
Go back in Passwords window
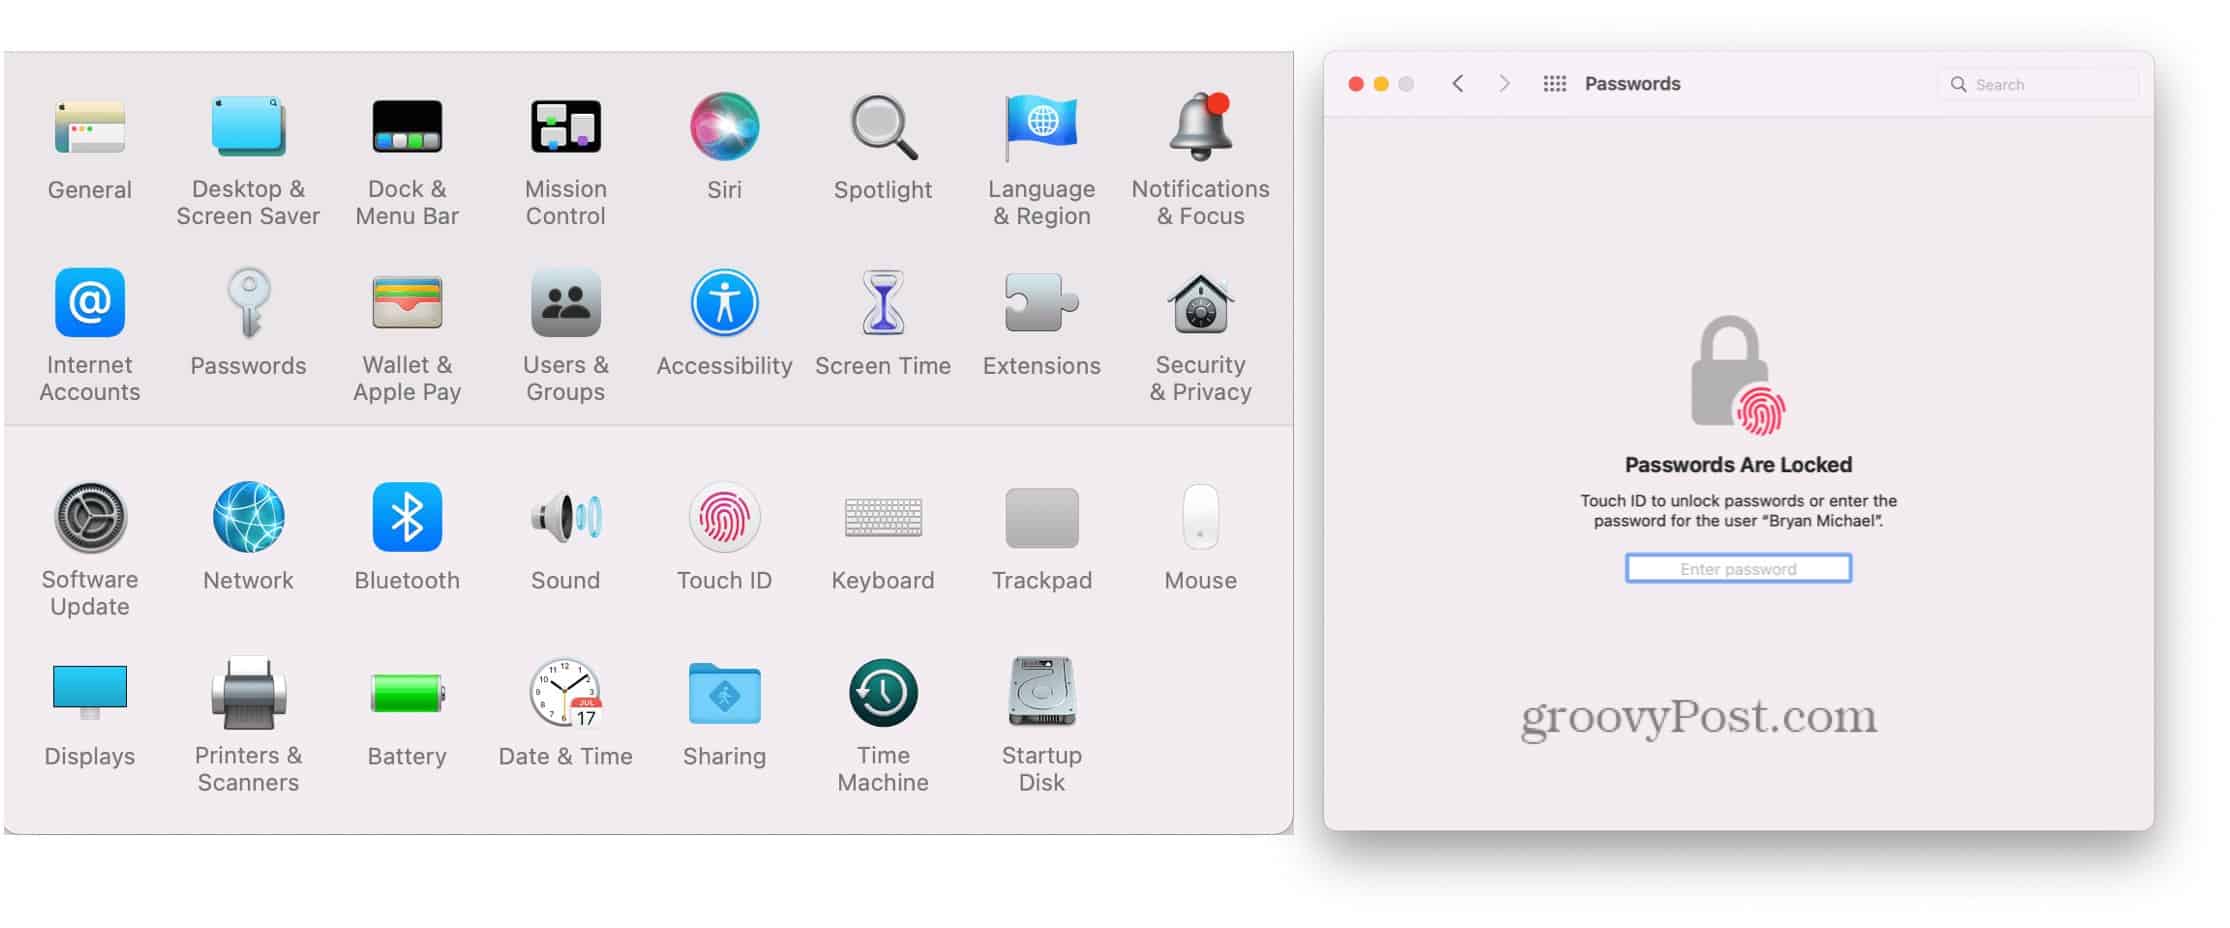1458,83
